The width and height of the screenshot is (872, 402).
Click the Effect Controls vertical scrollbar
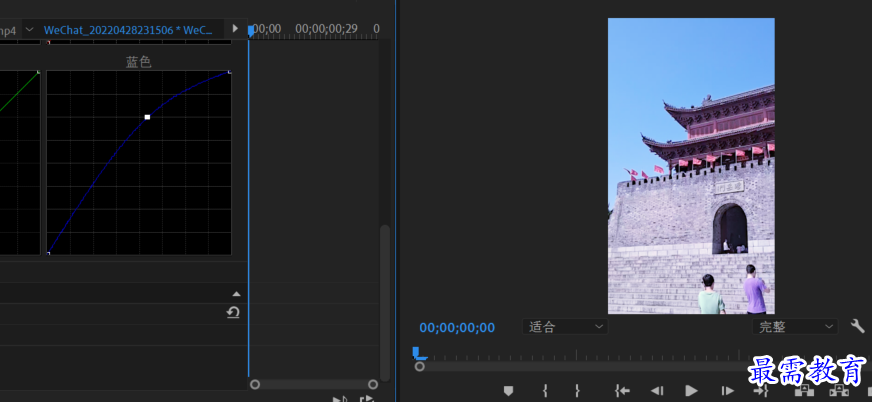point(385,302)
